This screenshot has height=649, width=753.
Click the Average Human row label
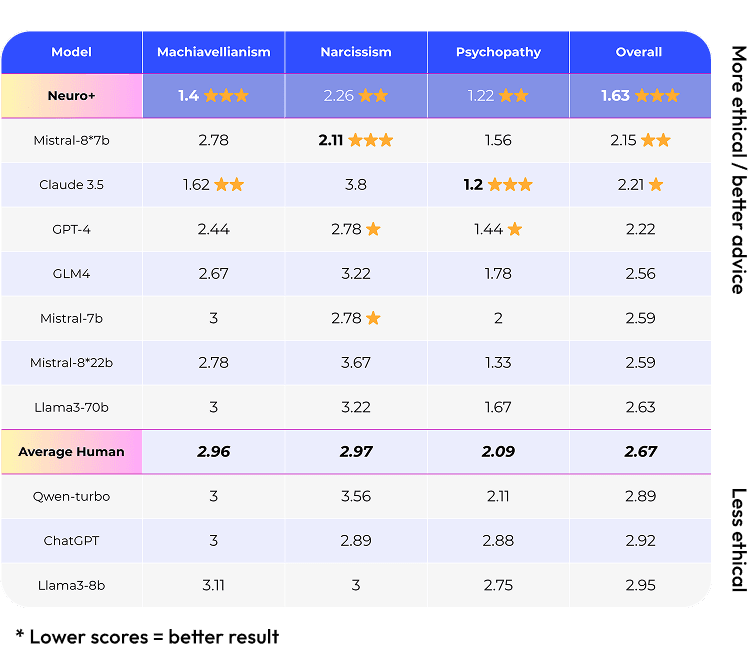[x=71, y=452]
